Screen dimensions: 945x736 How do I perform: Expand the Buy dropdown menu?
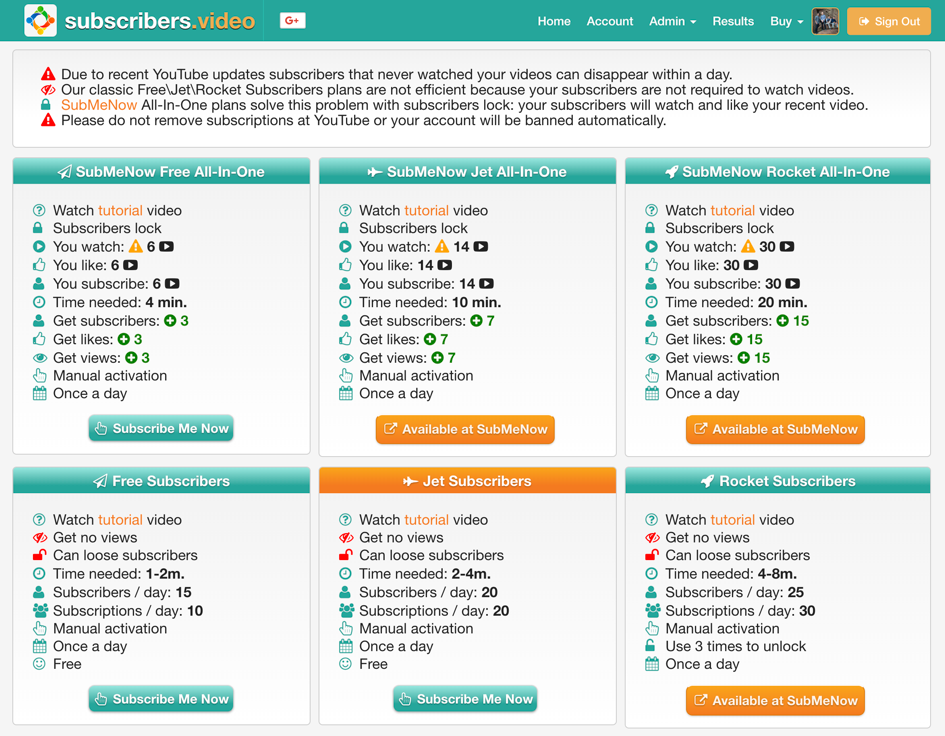click(x=786, y=21)
